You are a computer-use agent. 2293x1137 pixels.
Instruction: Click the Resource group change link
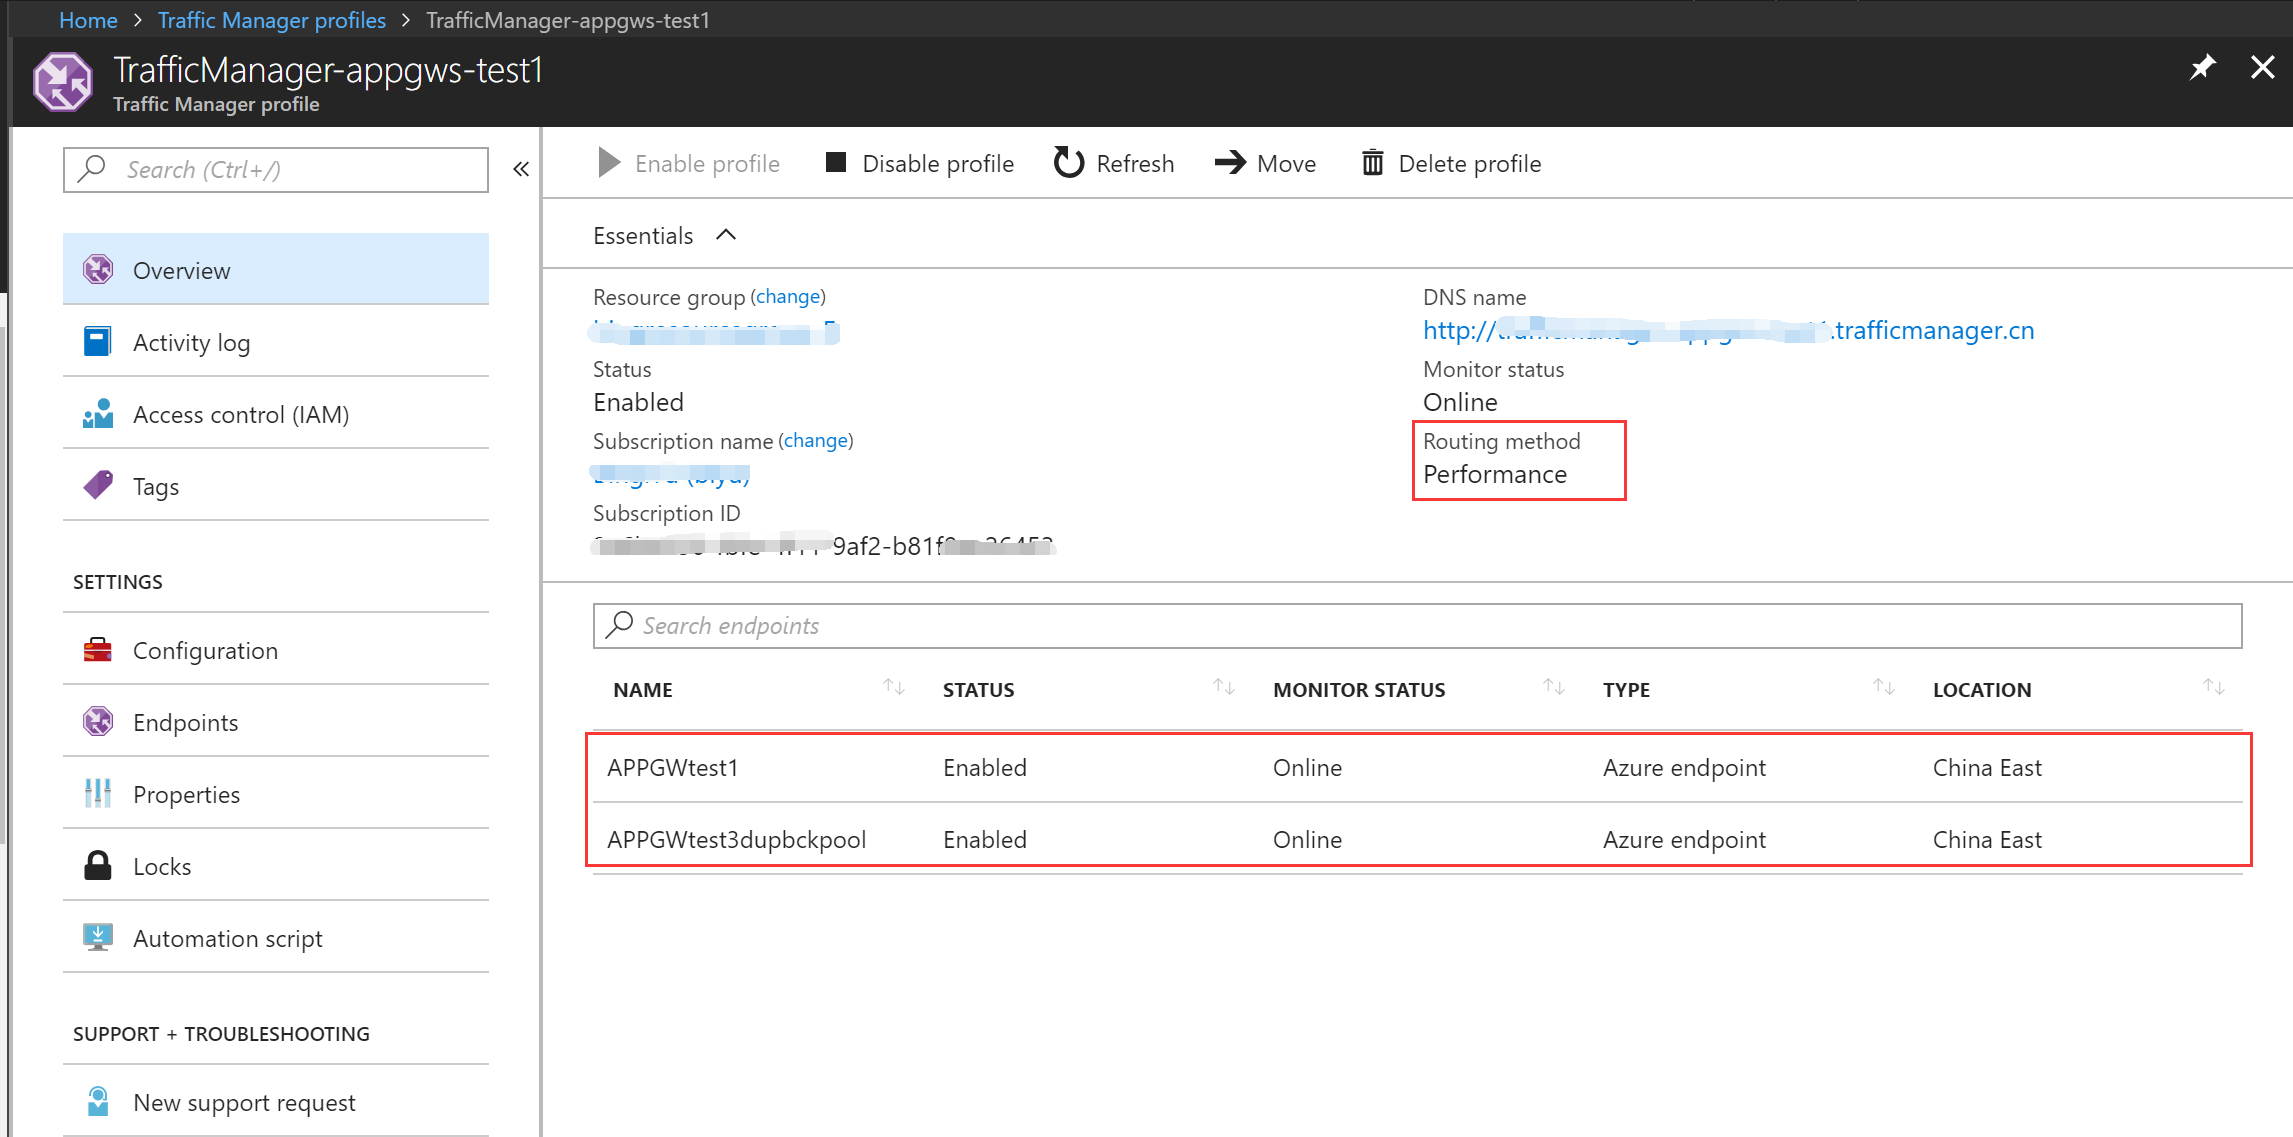point(787,297)
